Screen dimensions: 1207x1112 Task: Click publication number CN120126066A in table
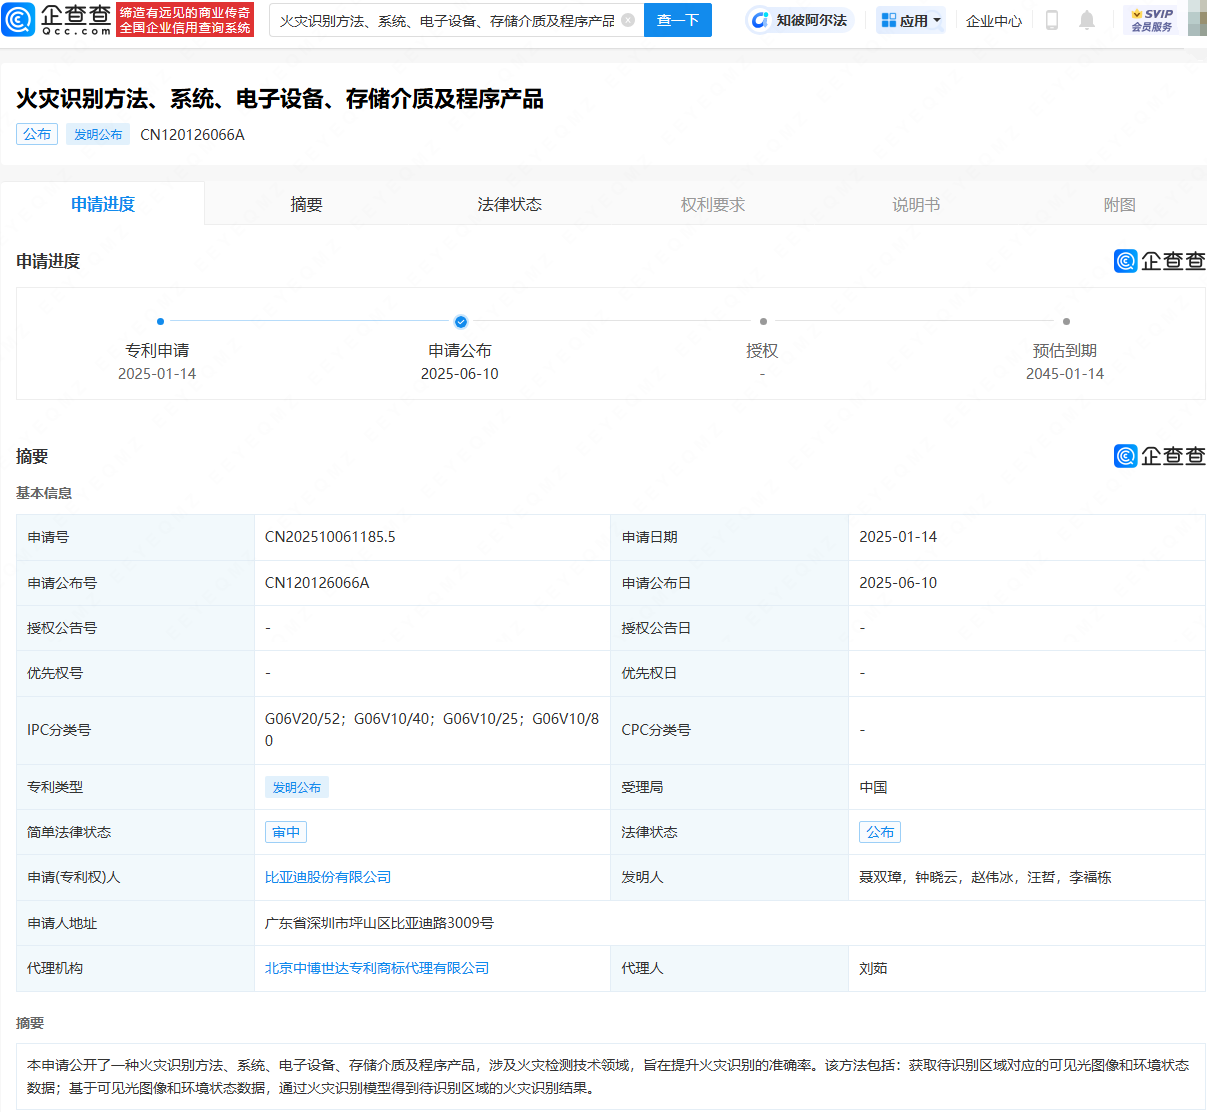click(x=317, y=583)
